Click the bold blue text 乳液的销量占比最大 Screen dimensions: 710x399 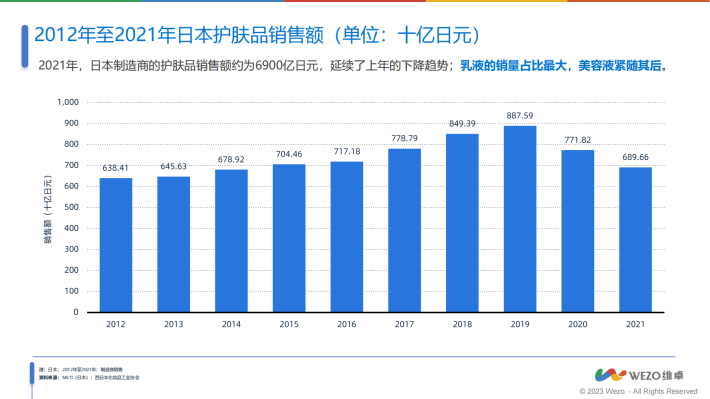click(x=513, y=66)
